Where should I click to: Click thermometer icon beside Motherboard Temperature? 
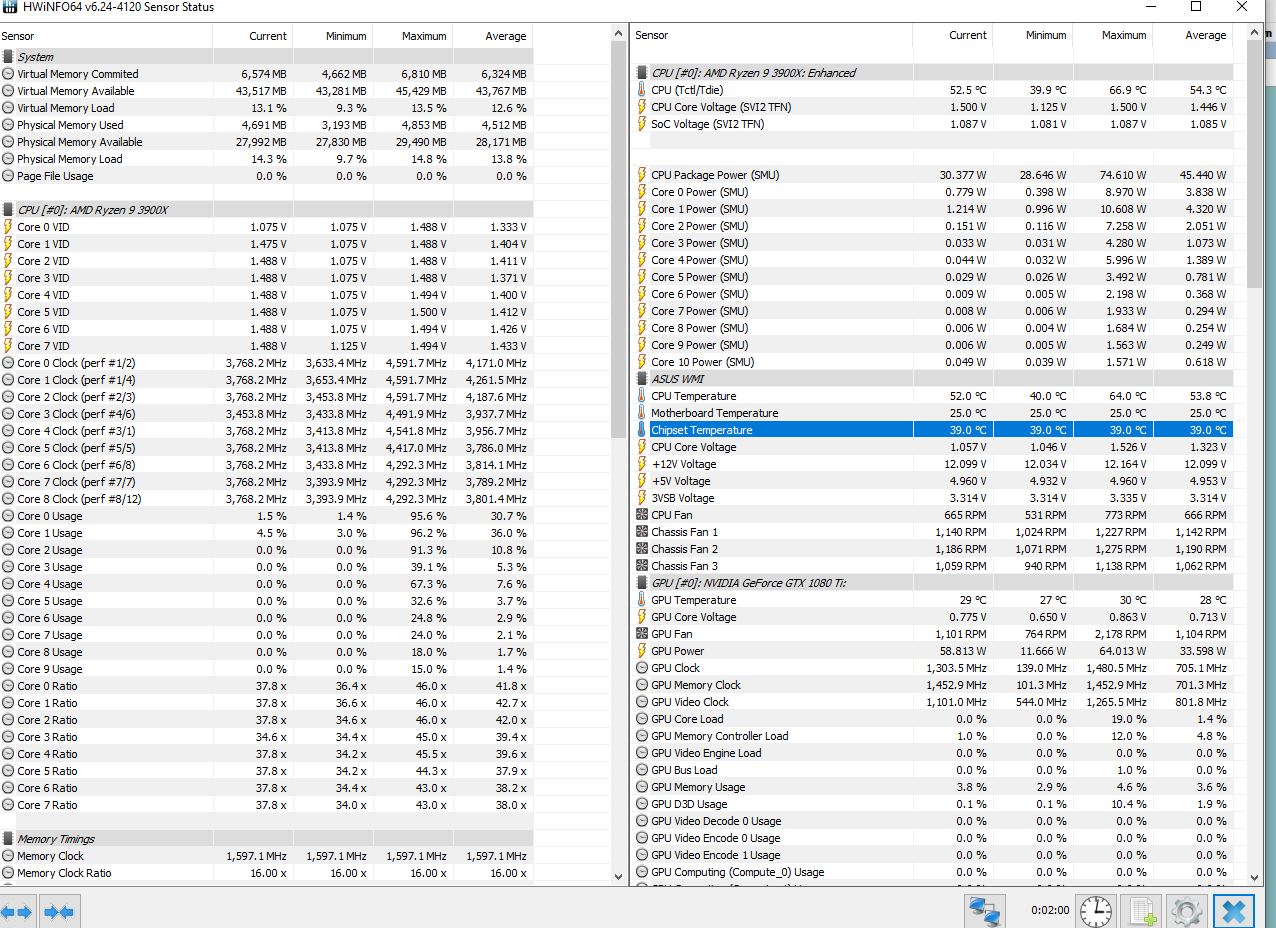click(642, 413)
